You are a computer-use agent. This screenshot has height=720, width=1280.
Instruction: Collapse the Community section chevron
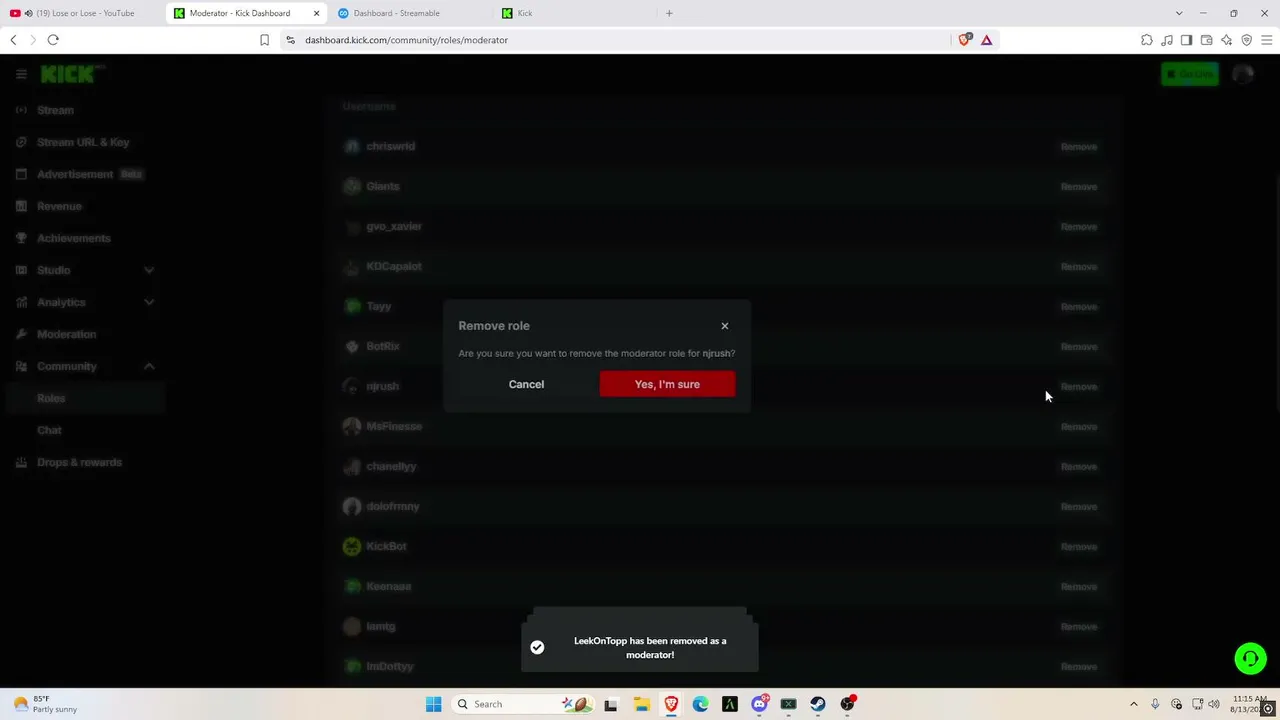pyautogui.click(x=149, y=366)
